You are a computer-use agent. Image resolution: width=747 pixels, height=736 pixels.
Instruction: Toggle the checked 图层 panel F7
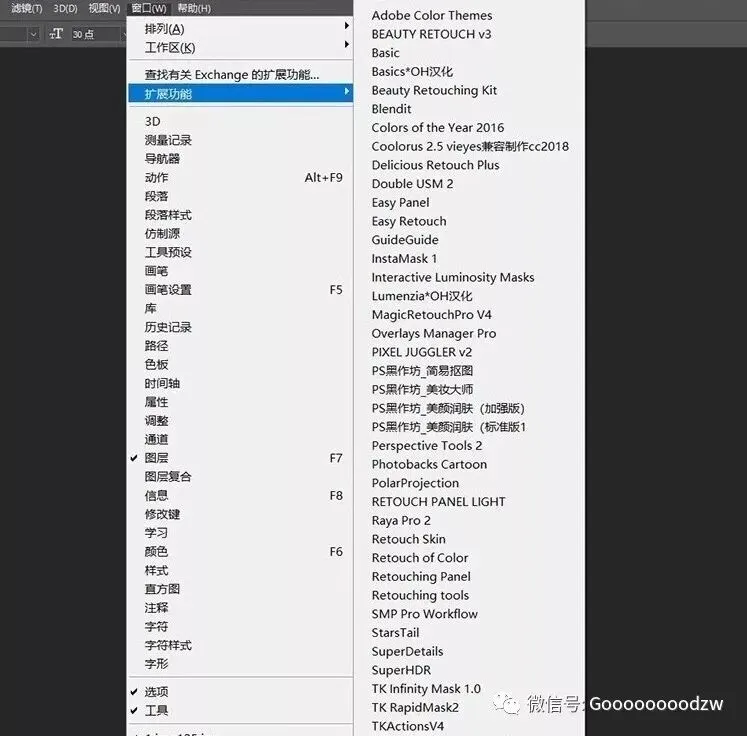point(241,458)
